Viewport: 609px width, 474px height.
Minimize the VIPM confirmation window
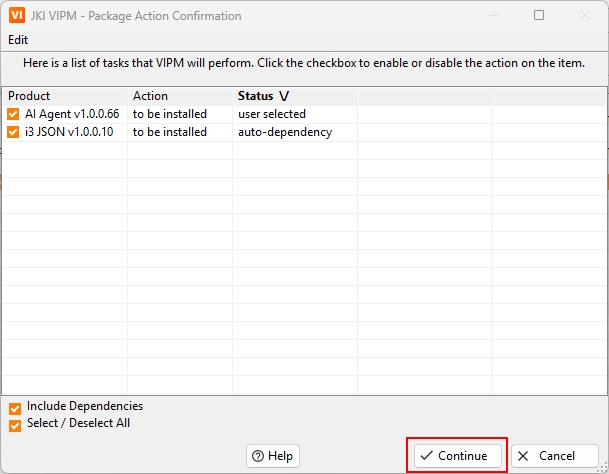click(493, 16)
